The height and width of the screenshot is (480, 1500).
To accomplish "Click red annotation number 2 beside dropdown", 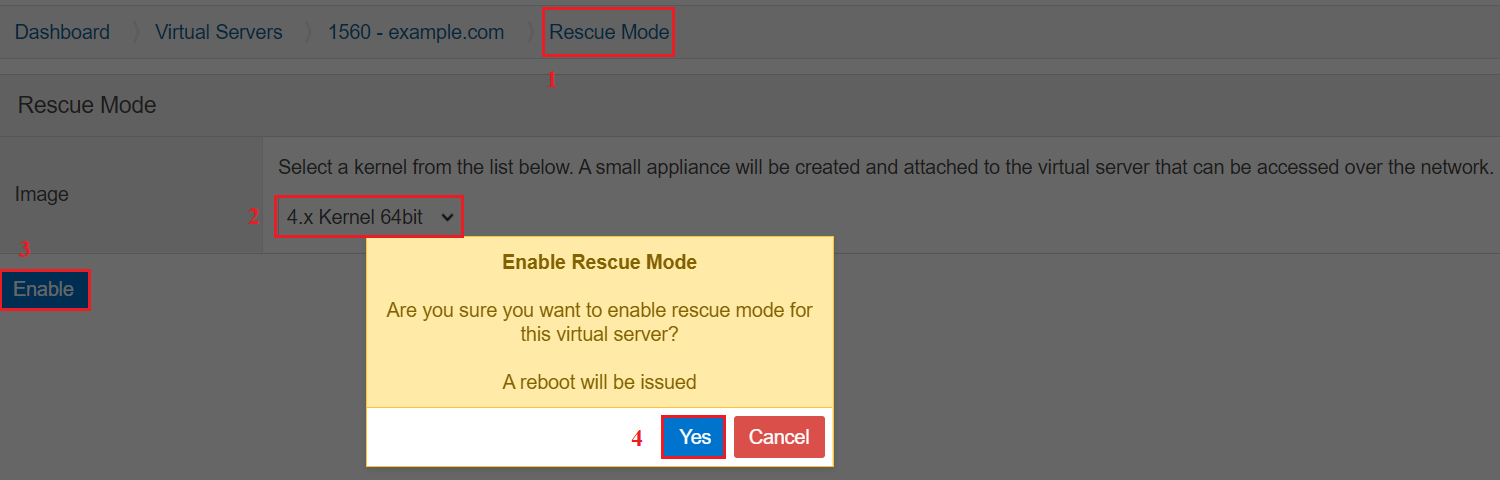I will pos(253,216).
